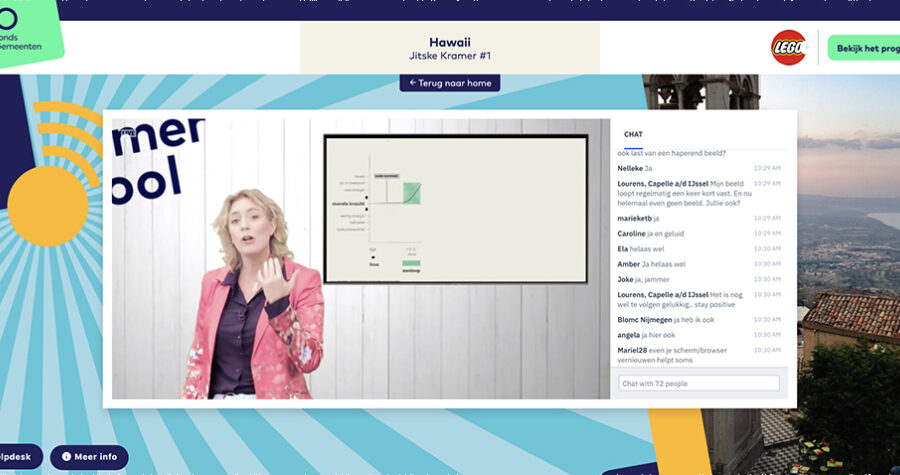Open the Meer info button
The image size is (900, 475).
89,457
